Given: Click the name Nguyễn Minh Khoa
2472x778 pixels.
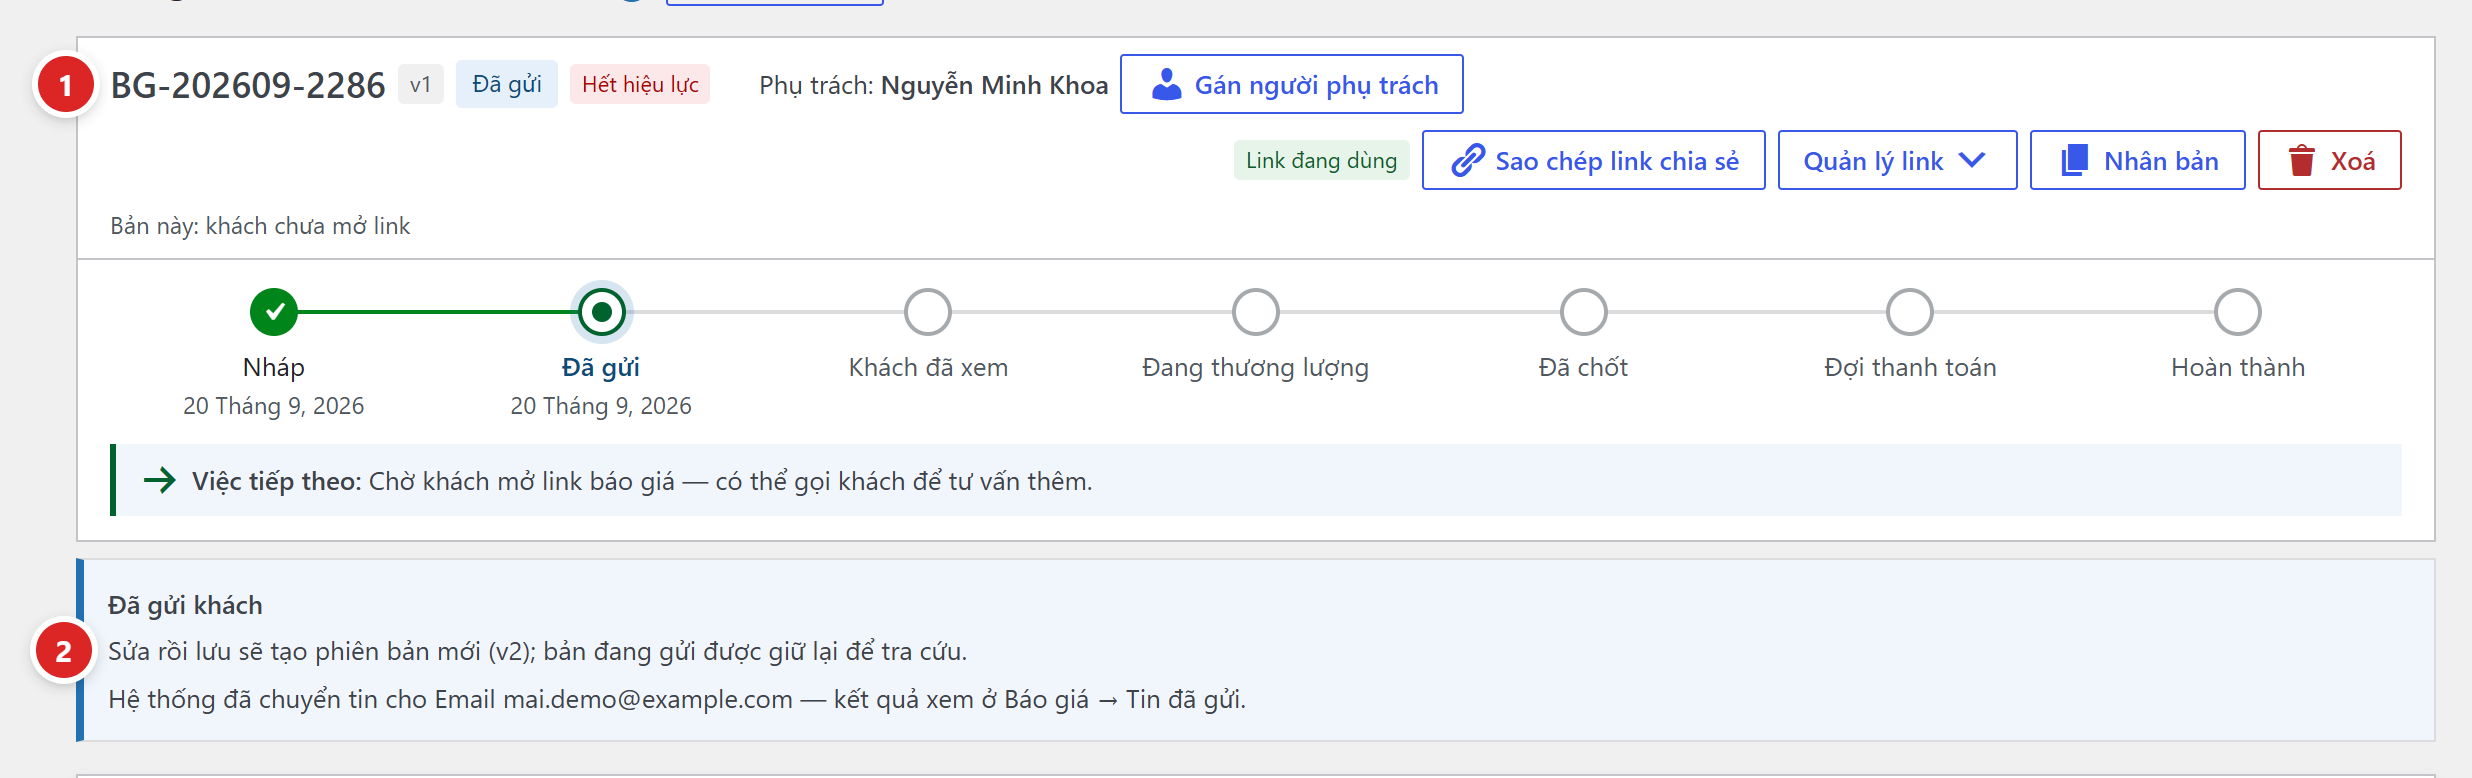Looking at the screenshot, I should point(995,85).
